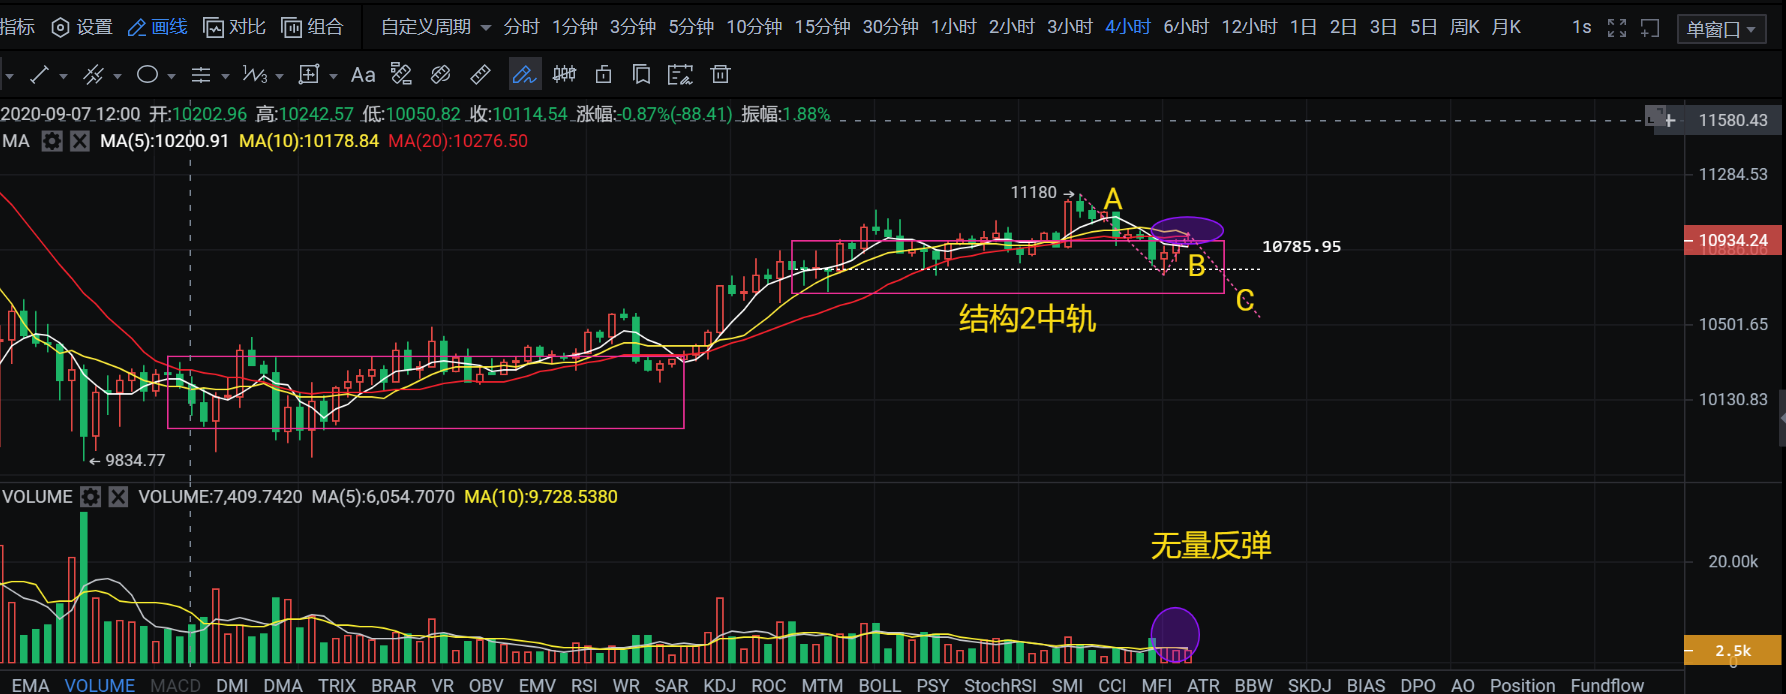Screen dimensions: 1786x694
Task: Select the 15分钟 interval
Action: 822,27
